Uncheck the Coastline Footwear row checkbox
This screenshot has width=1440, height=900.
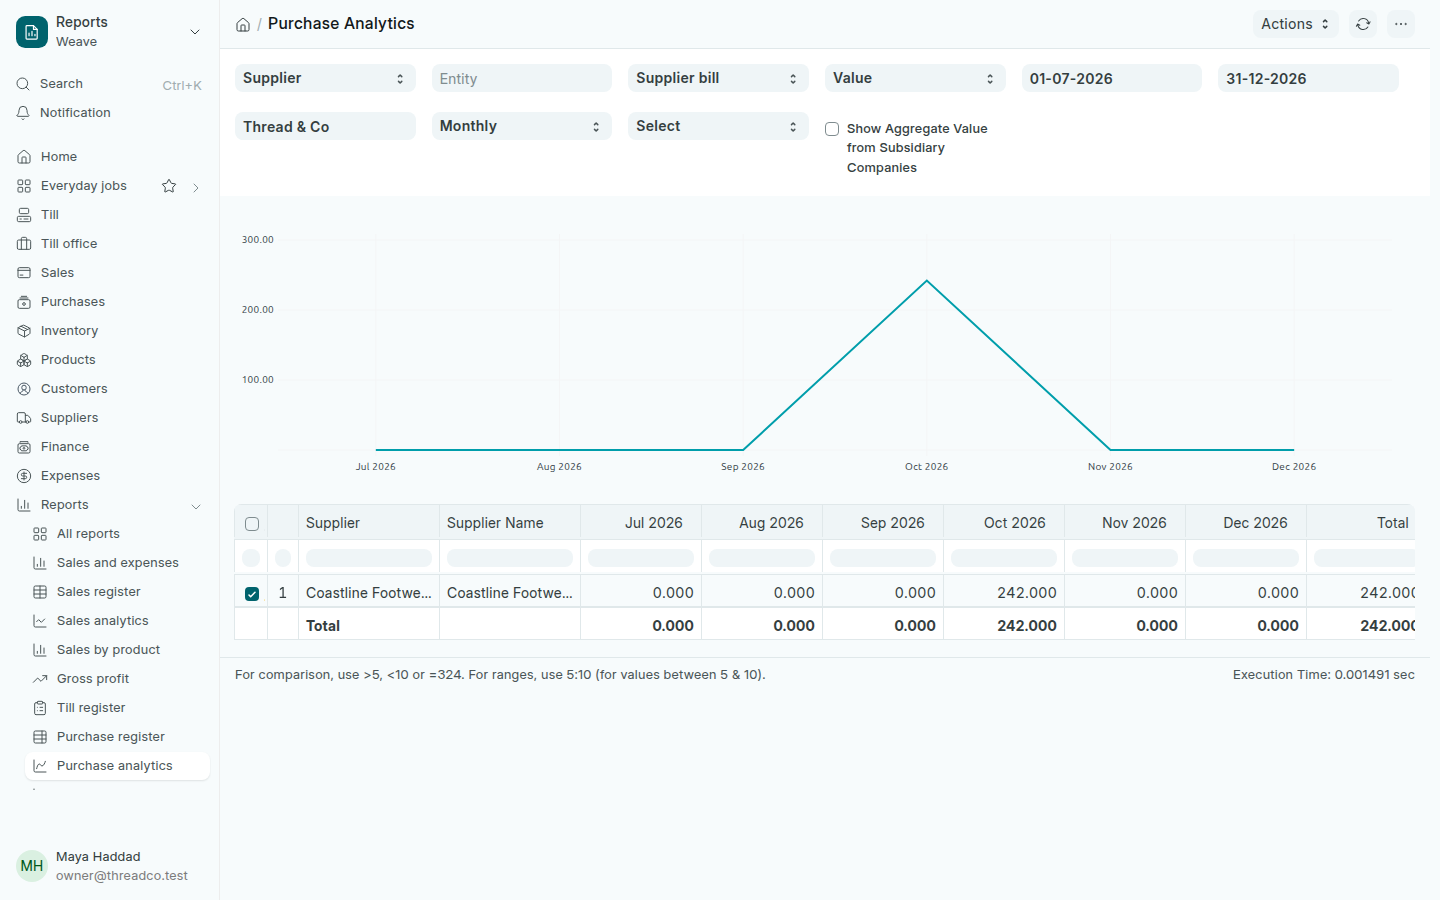(252, 594)
